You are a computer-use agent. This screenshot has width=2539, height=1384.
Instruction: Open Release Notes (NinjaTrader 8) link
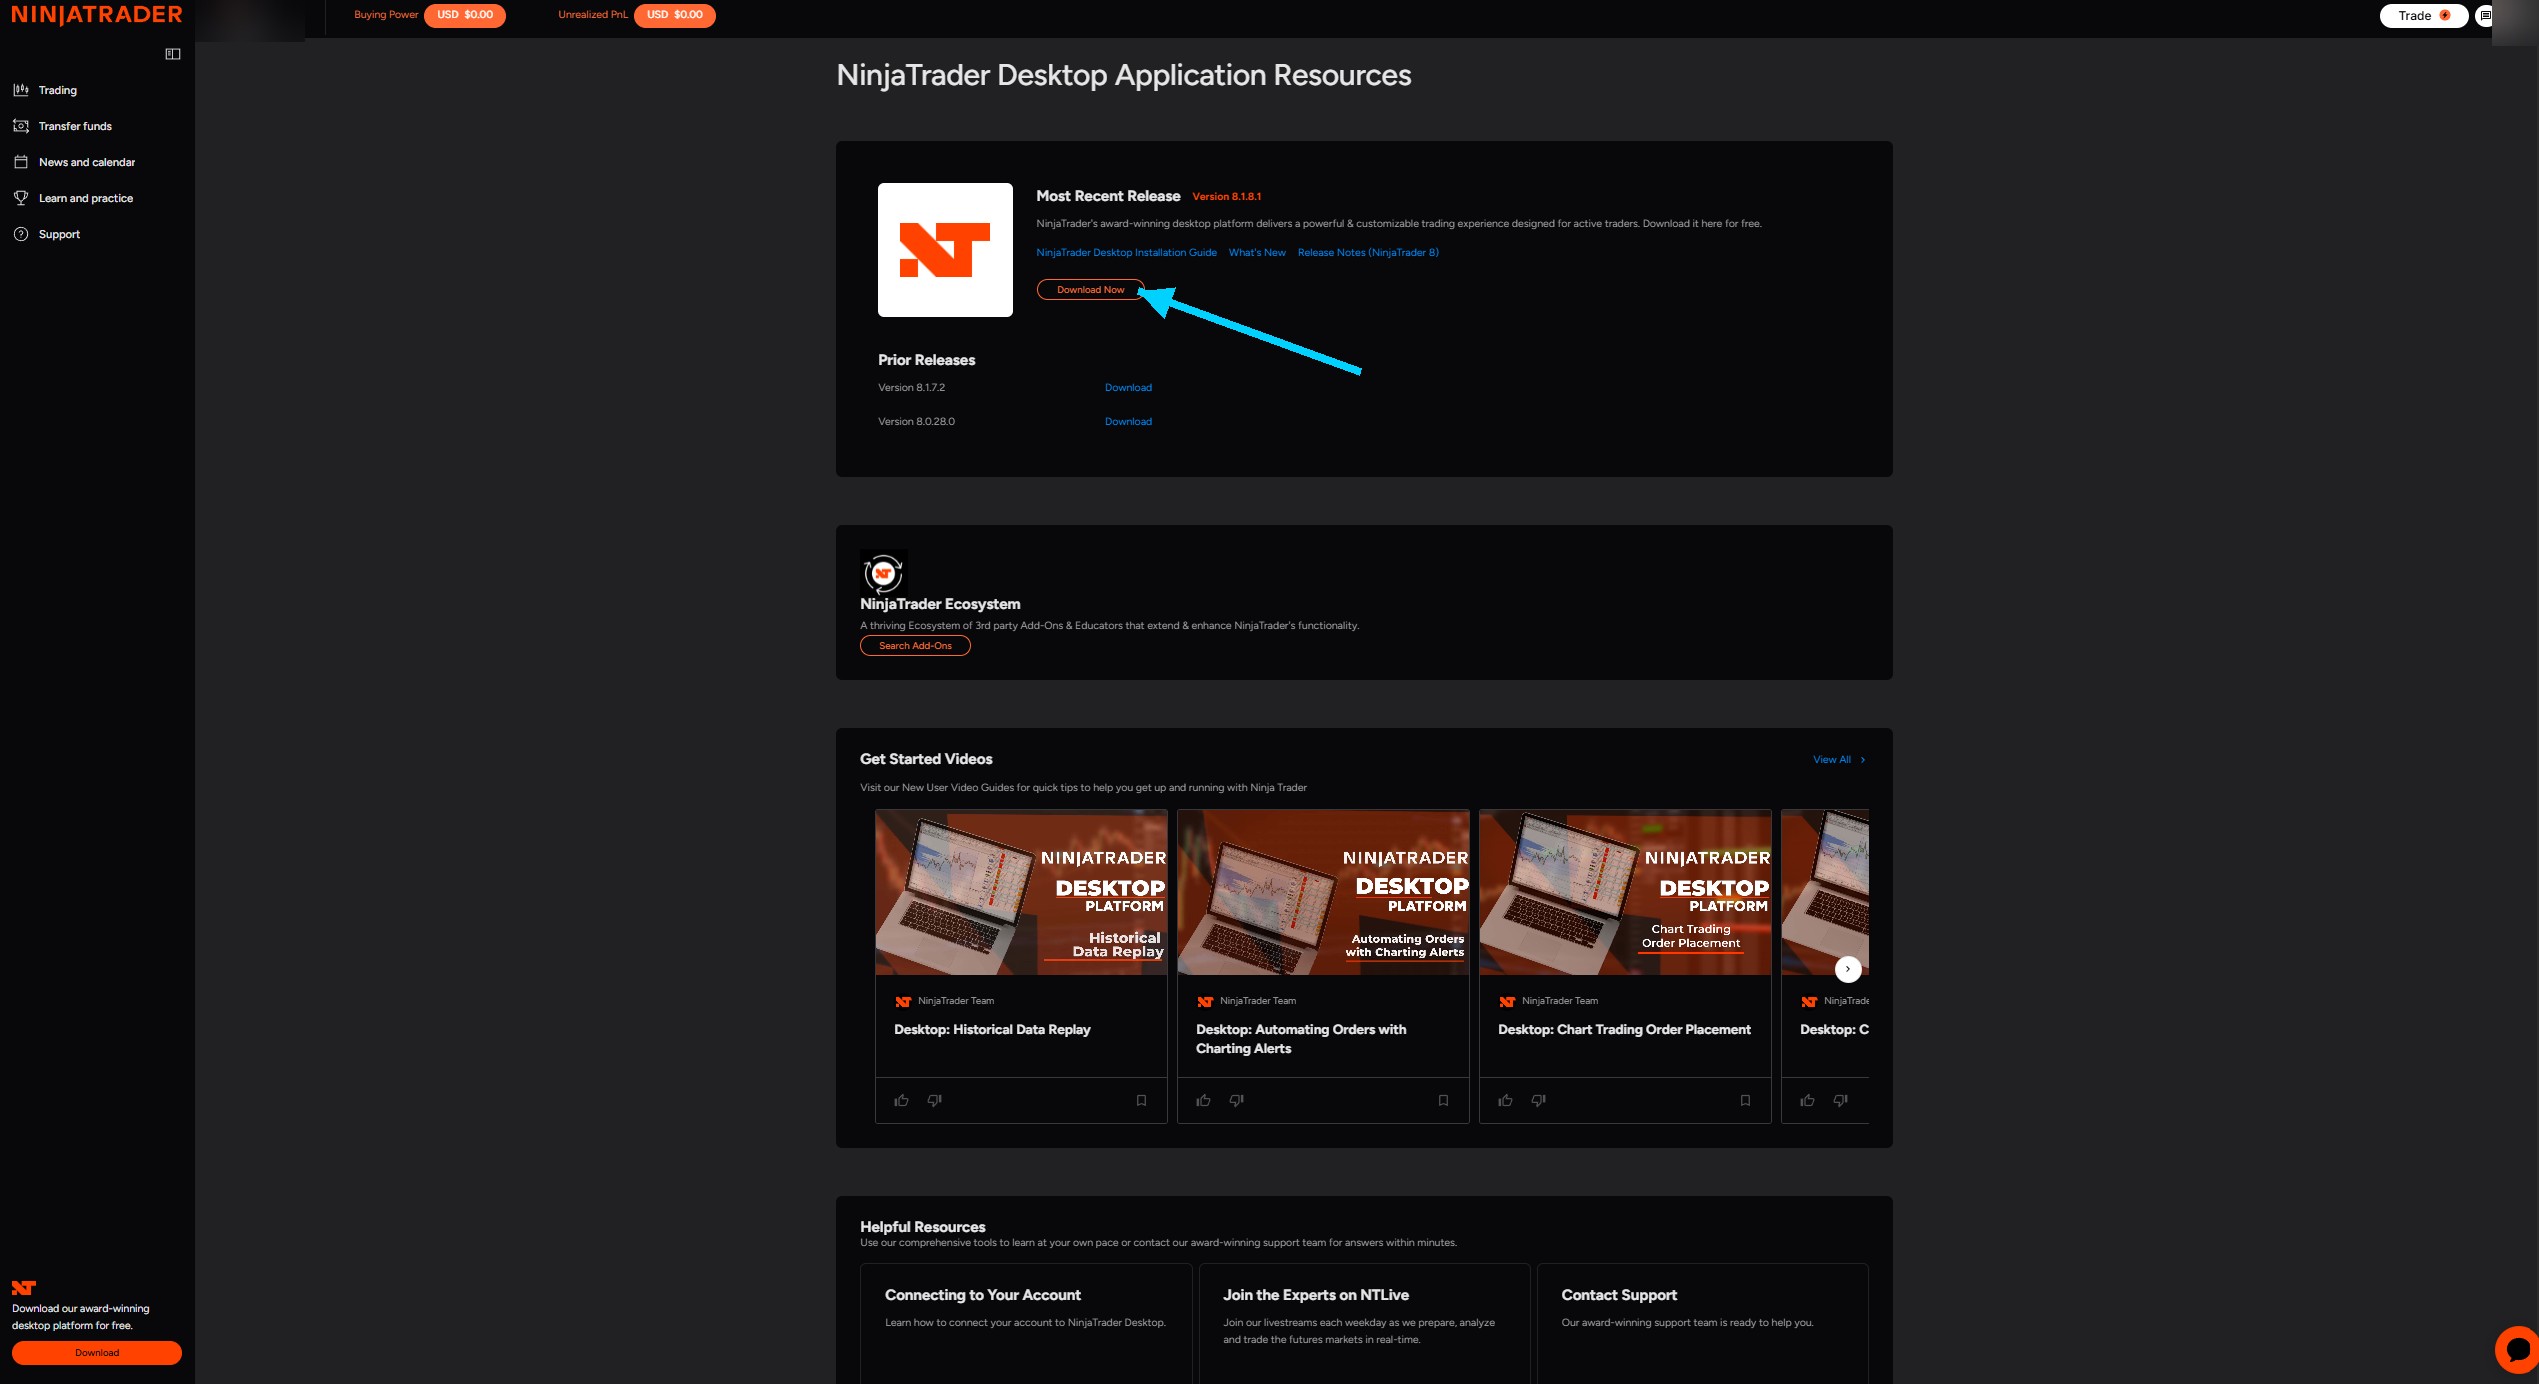1368,253
